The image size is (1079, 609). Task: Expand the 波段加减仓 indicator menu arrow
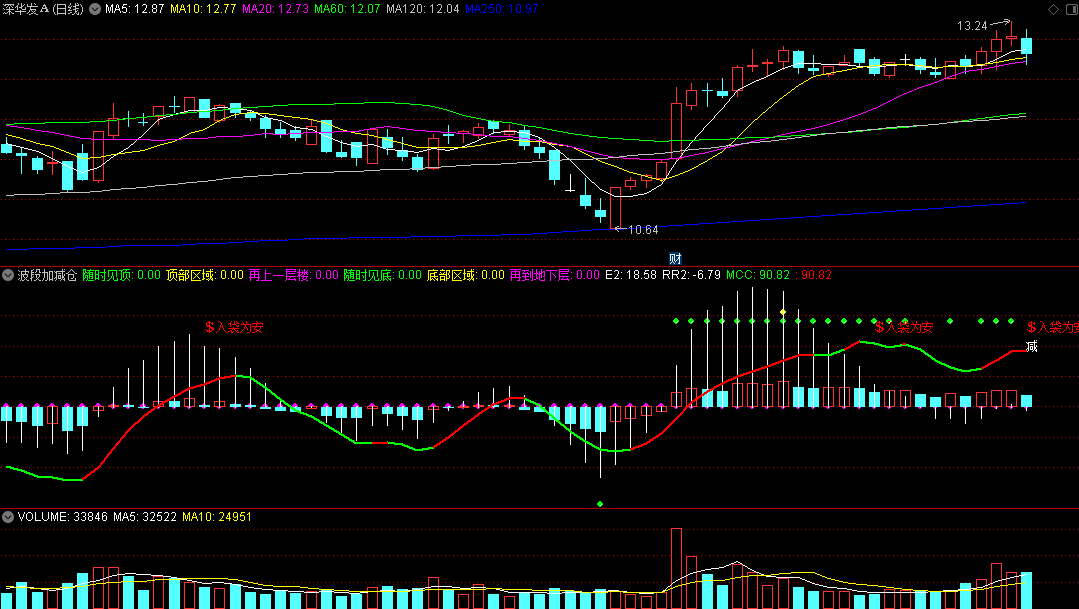pos(8,275)
